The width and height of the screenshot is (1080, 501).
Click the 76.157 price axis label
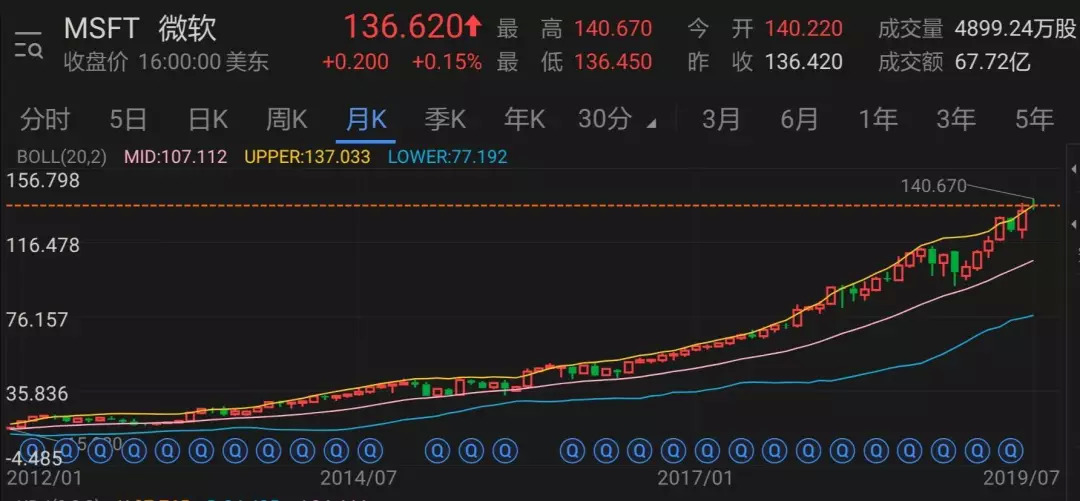39,320
